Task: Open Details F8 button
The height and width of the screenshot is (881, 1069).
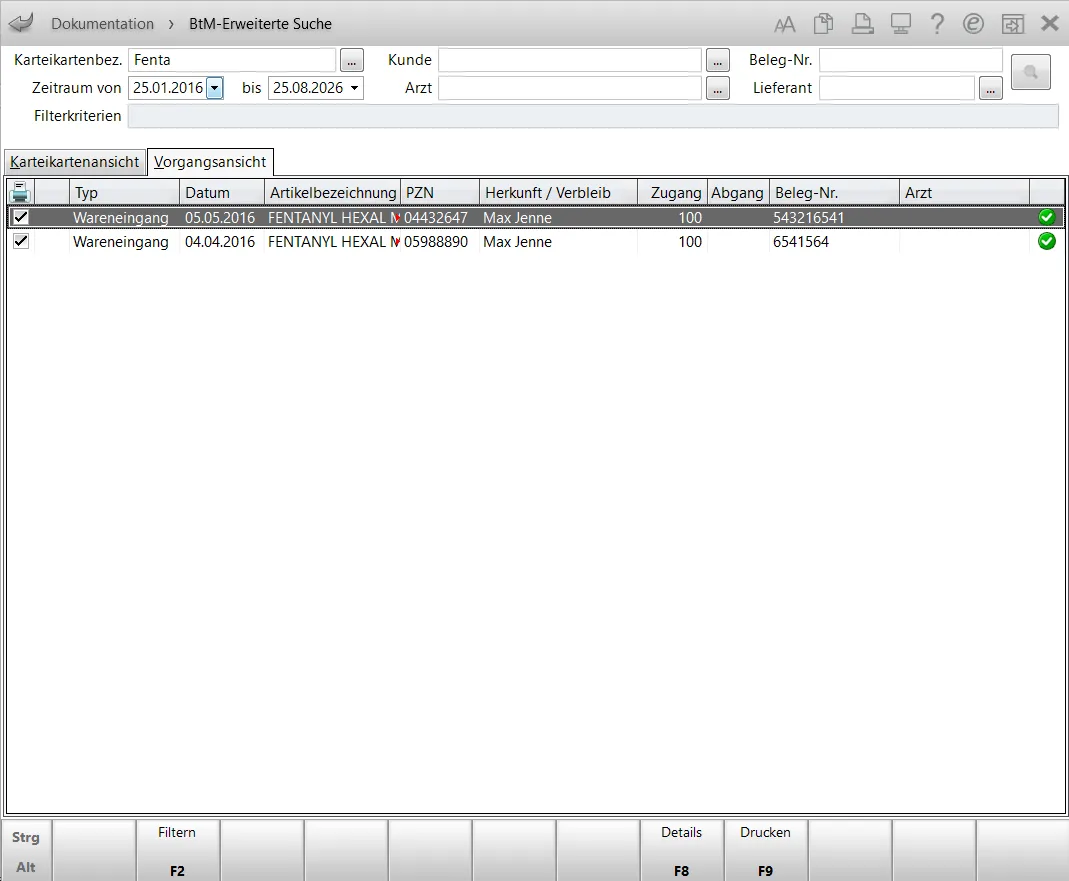Action: 682,850
